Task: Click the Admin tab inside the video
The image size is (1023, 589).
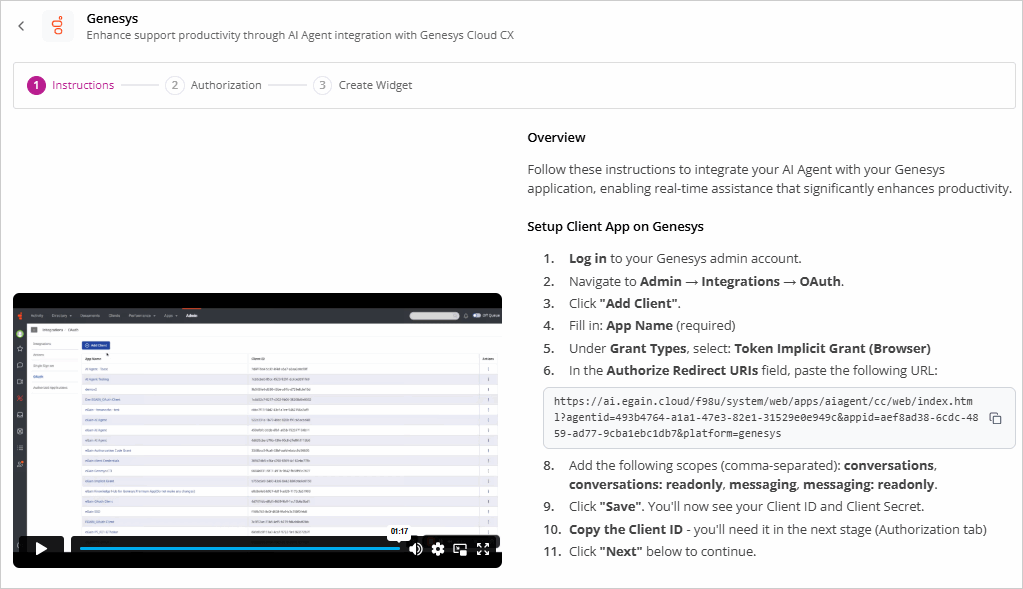Action: click(x=191, y=316)
